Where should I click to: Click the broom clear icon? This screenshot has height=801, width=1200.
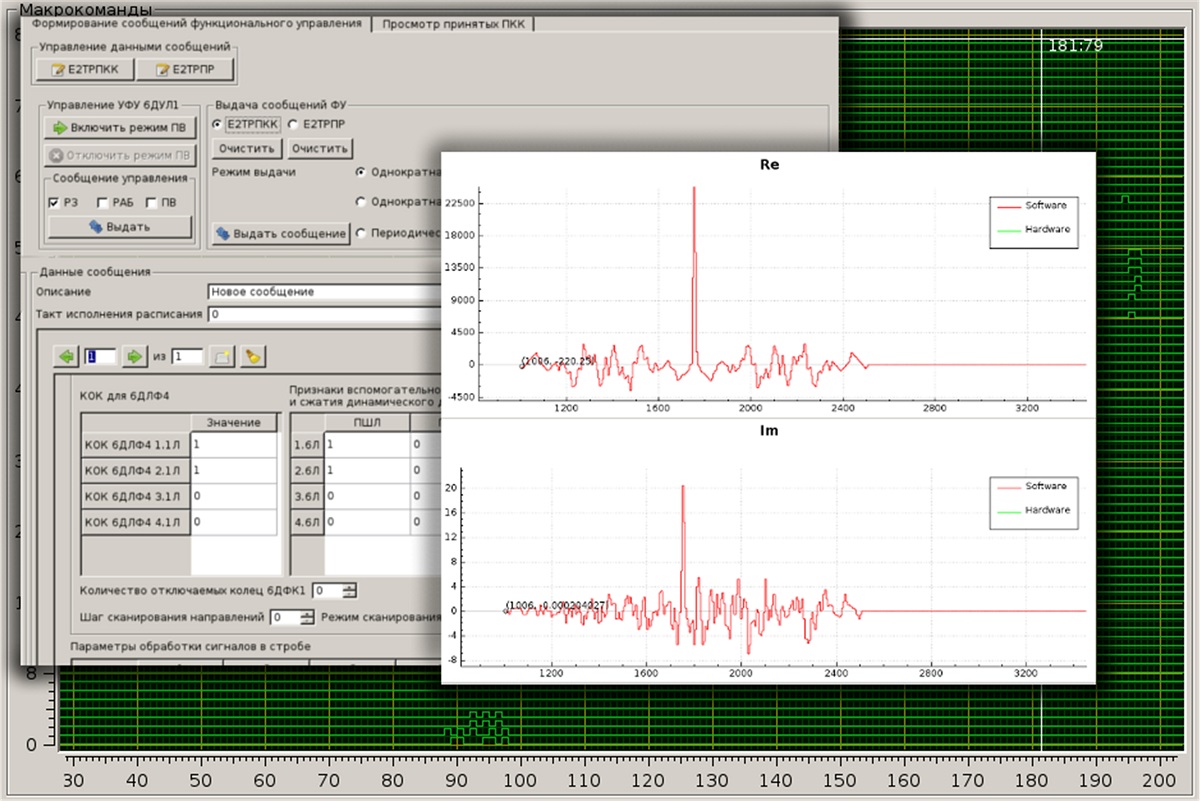[x=254, y=356]
